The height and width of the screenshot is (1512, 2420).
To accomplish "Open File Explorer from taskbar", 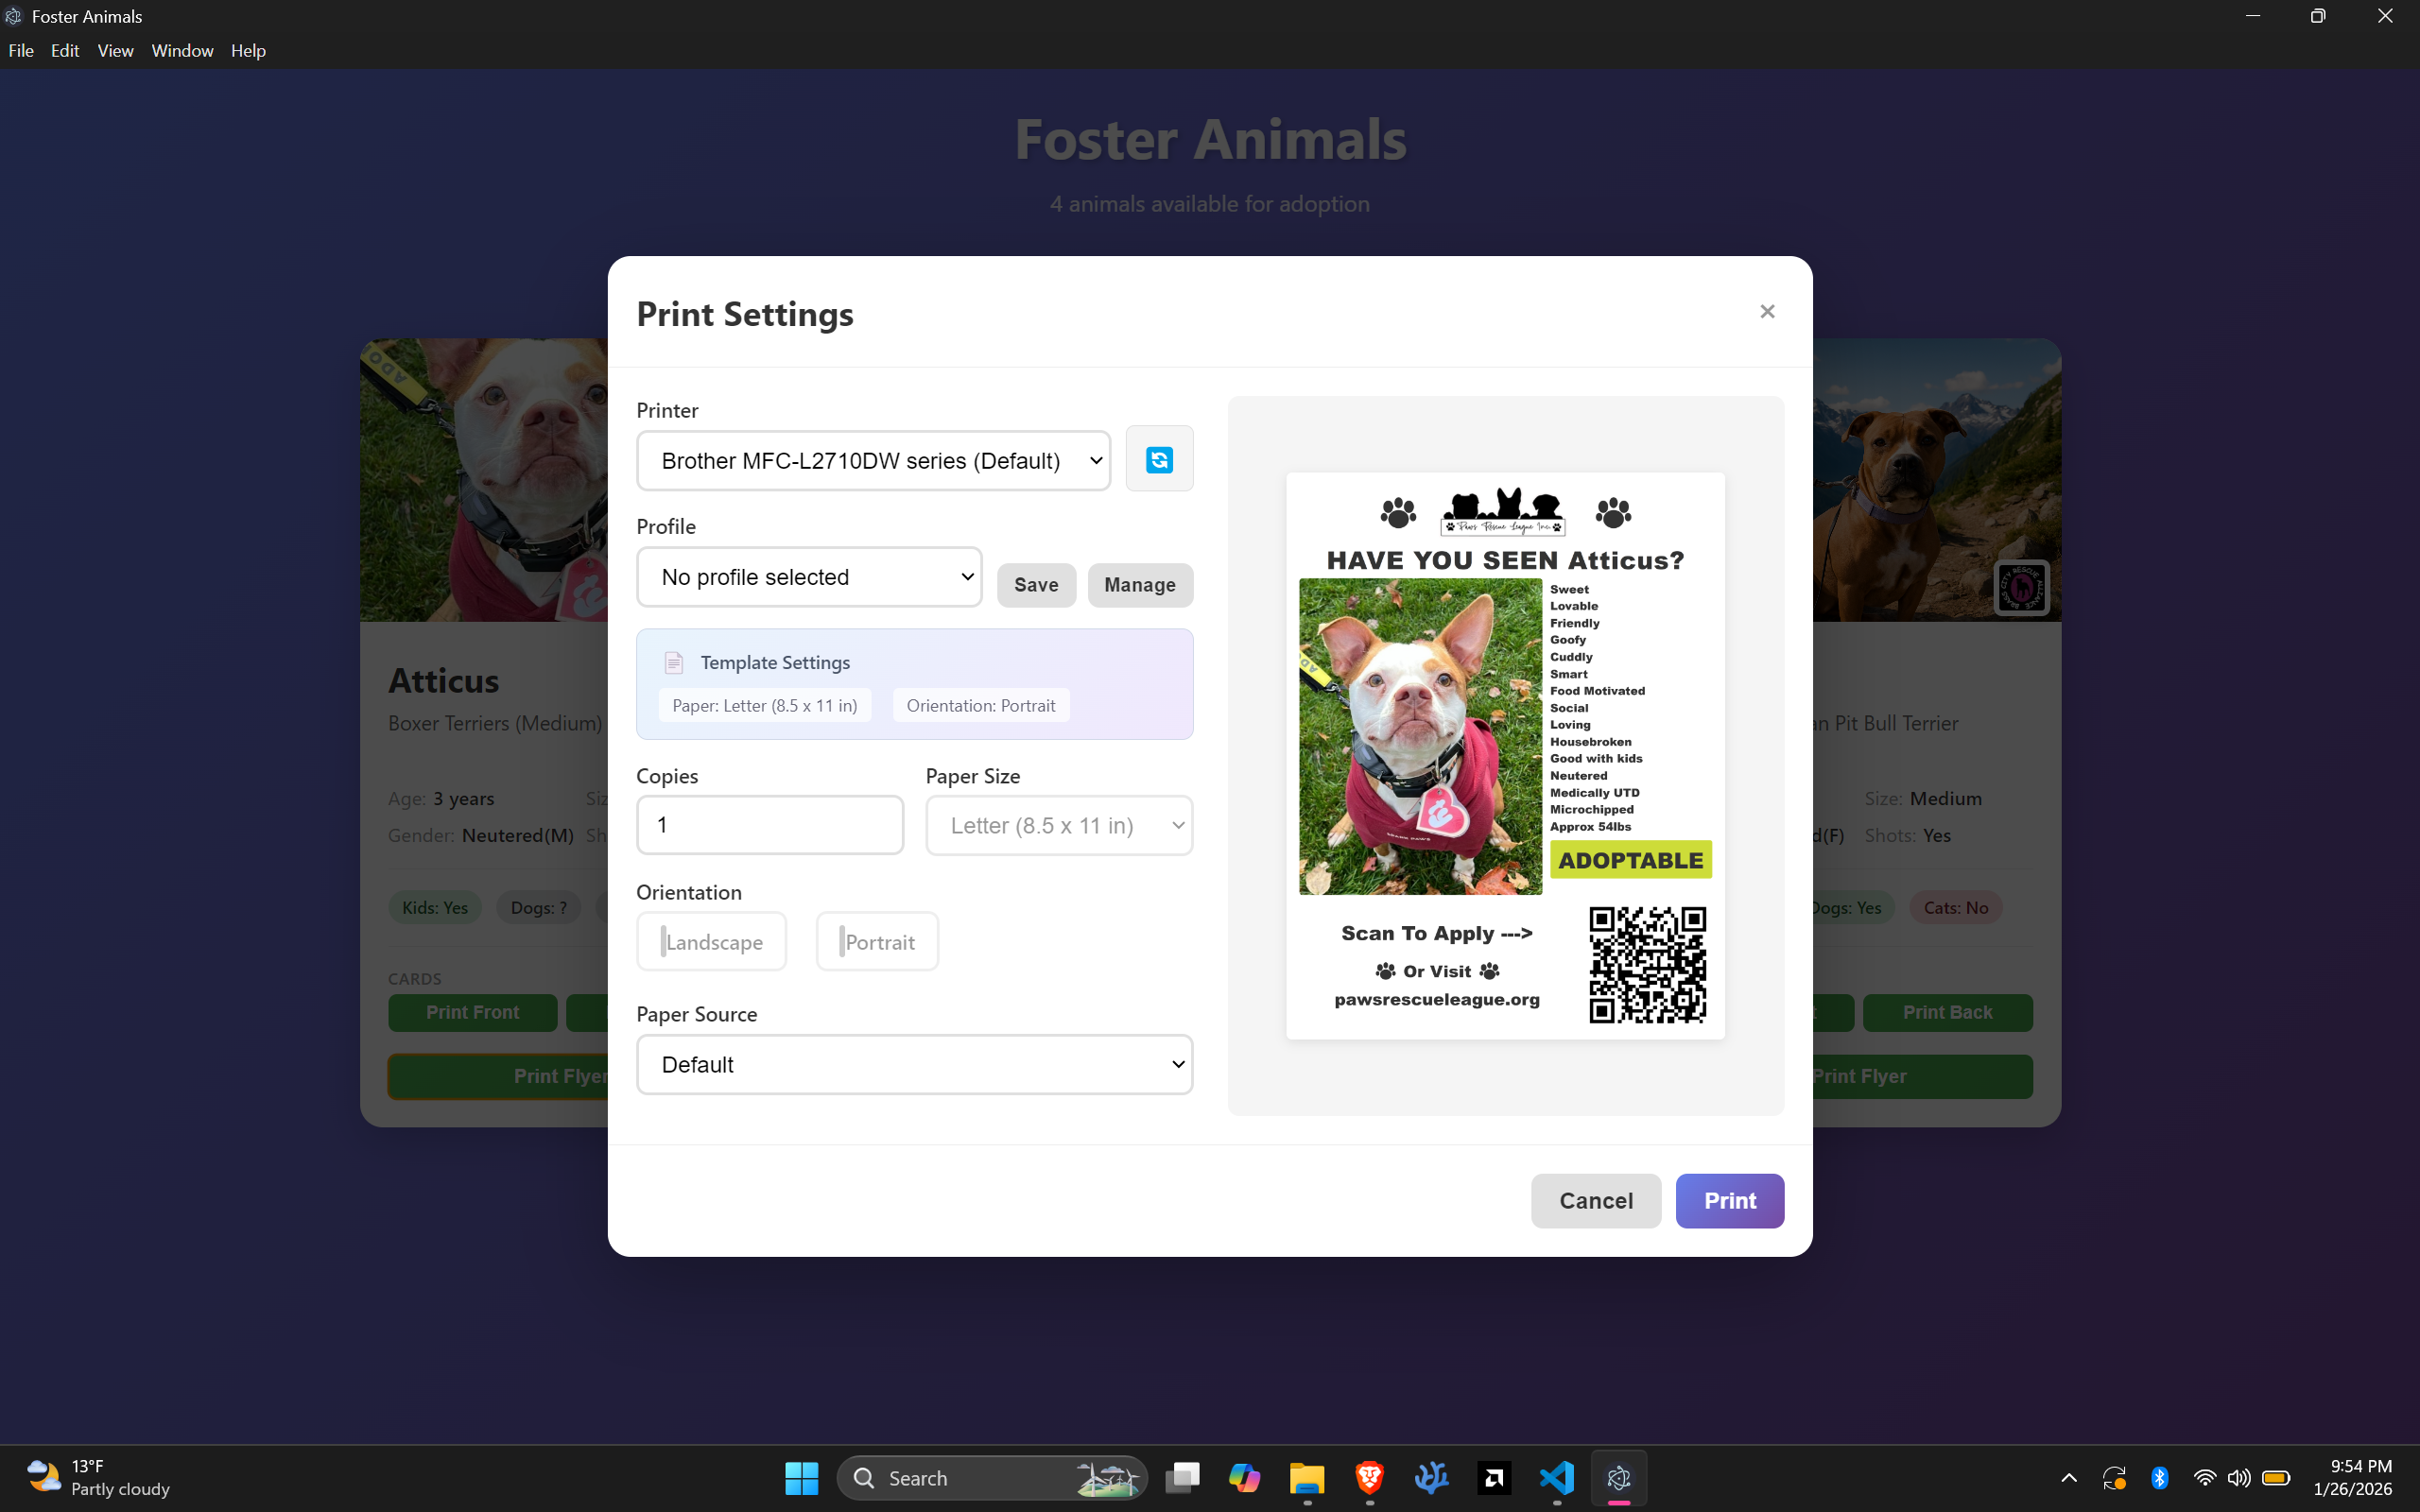I will pyautogui.click(x=1306, y=1477).
